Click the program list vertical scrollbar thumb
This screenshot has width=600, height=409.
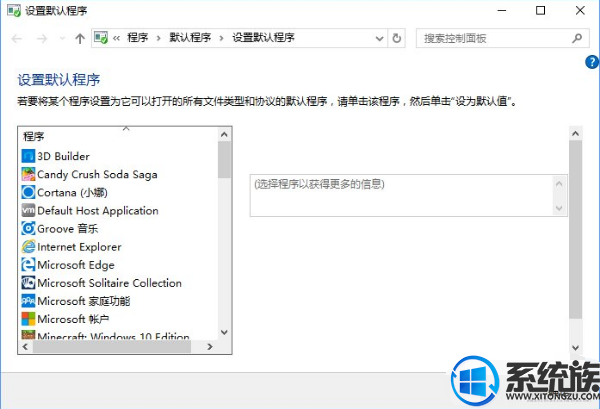[224, 160]
